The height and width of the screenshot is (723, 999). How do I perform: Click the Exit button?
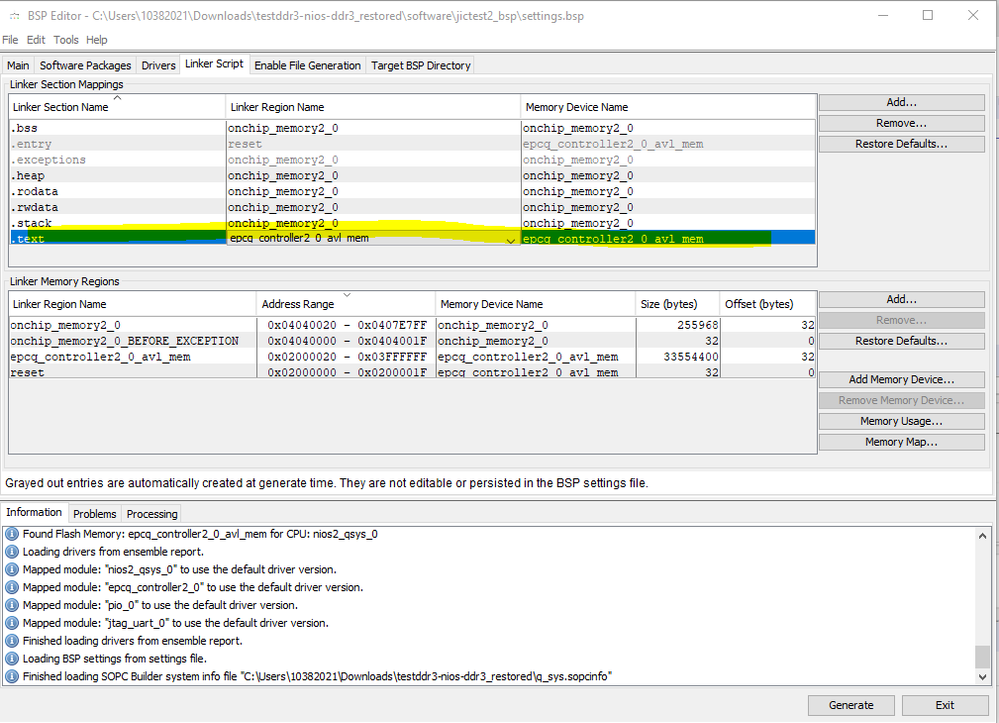[944, 705]
